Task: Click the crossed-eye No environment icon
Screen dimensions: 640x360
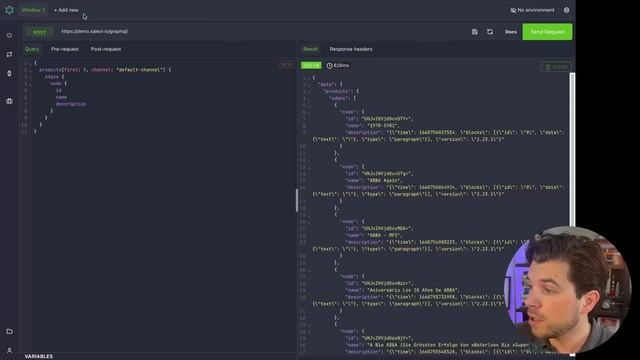Action: click(x=513, y=10)
